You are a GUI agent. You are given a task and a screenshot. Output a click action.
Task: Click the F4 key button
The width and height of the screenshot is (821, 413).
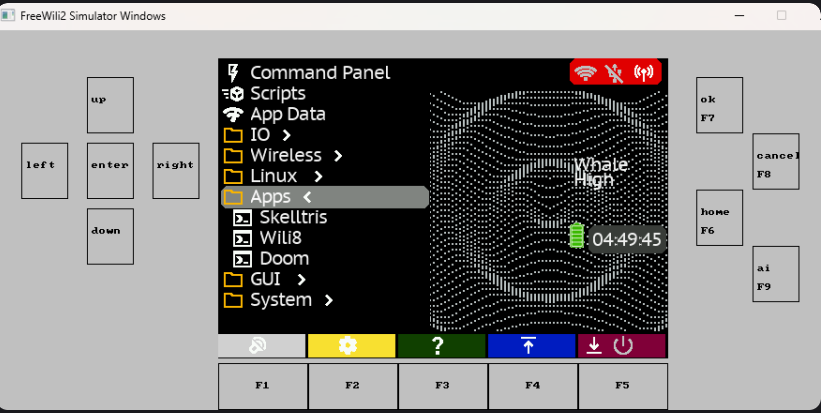tap(533, 386)
